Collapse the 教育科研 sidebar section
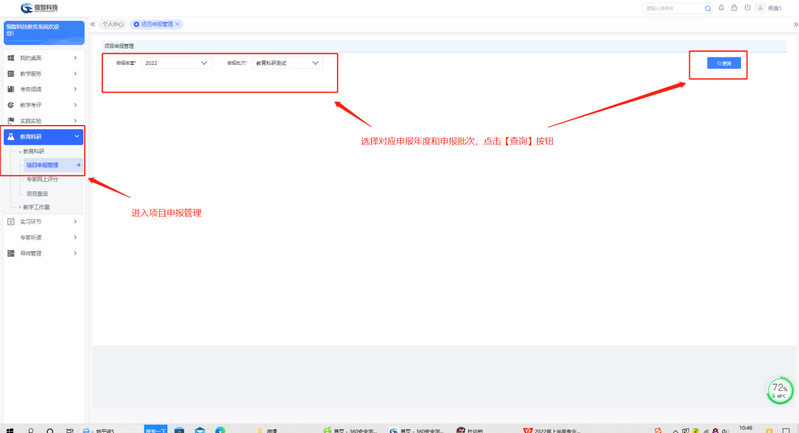Screen dimensions: 799x433 point(76,137)
